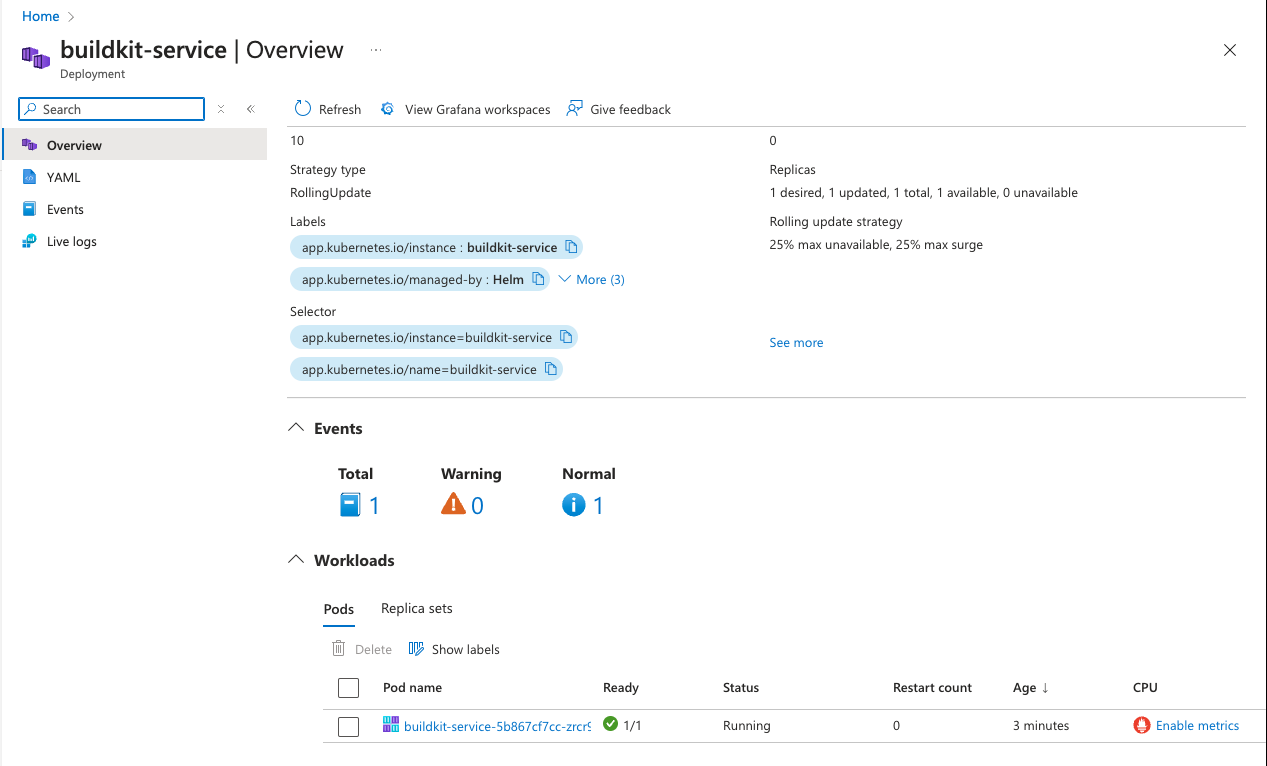Expand More (3) labels
The height and width of the screenshot is (766, 1267).
pos(591,279)
